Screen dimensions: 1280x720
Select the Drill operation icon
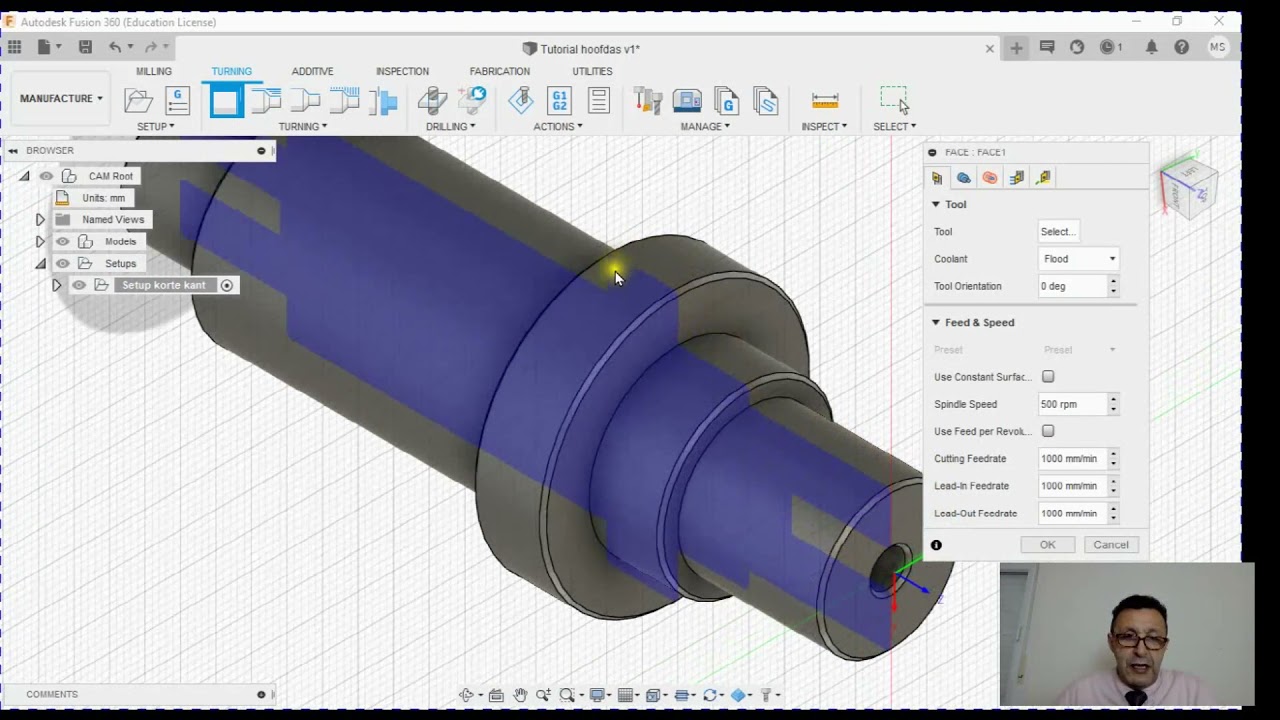[x=433, y=101]
